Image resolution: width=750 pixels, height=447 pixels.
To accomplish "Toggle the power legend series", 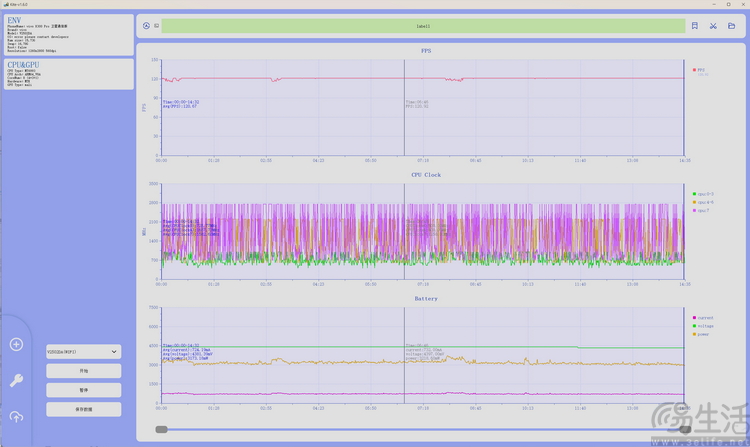I will tap(703, 334).
